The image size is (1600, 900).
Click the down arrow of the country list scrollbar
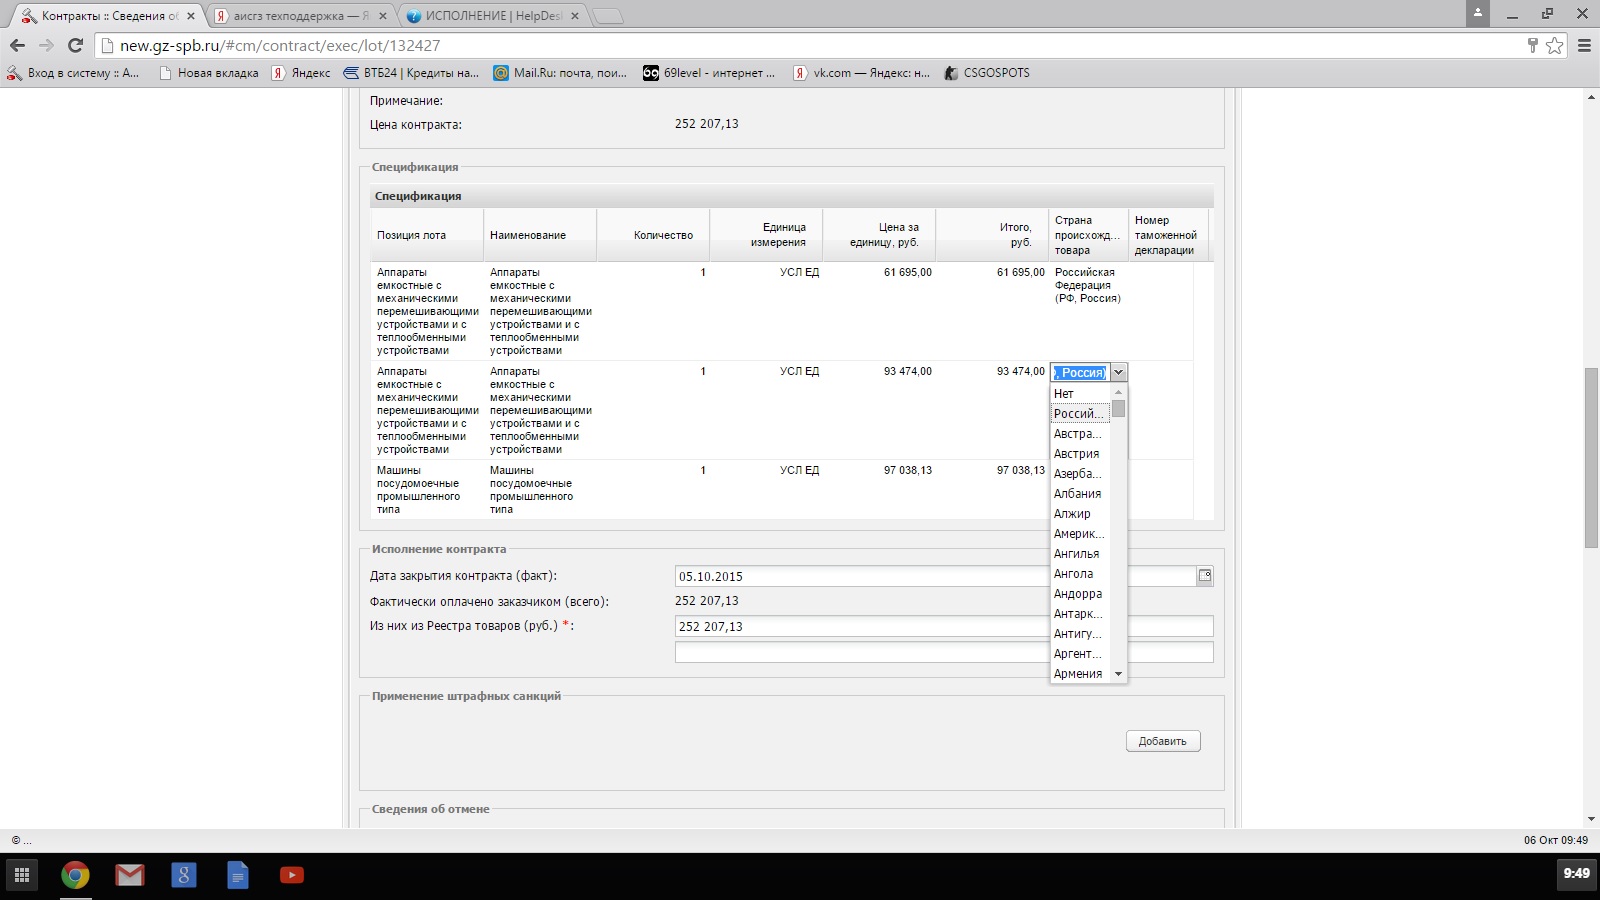point(1118,674)
